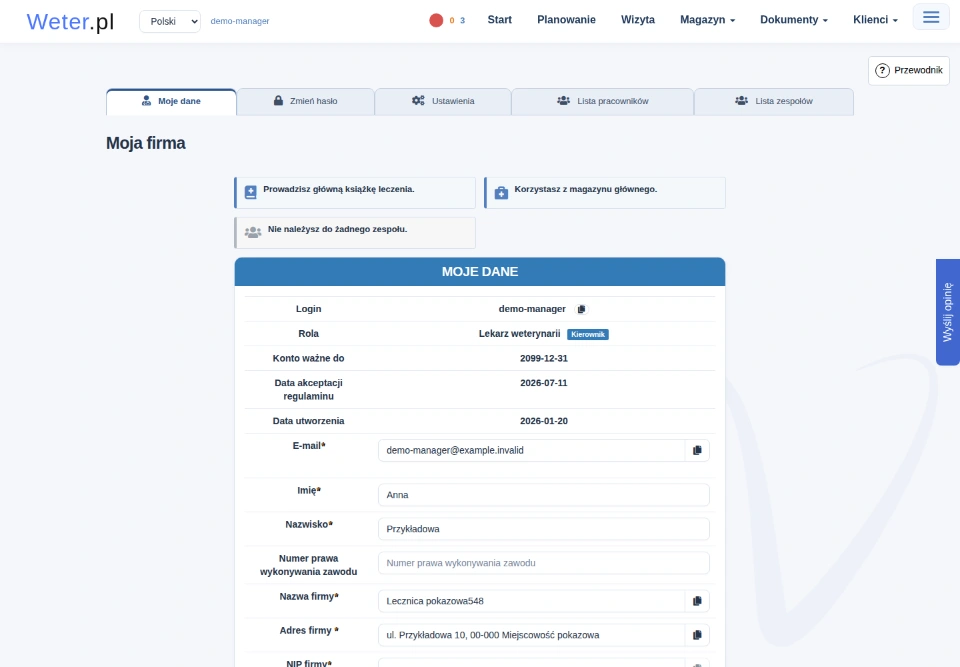
Task: Open the Planowanie page
Action: [566, 20]
